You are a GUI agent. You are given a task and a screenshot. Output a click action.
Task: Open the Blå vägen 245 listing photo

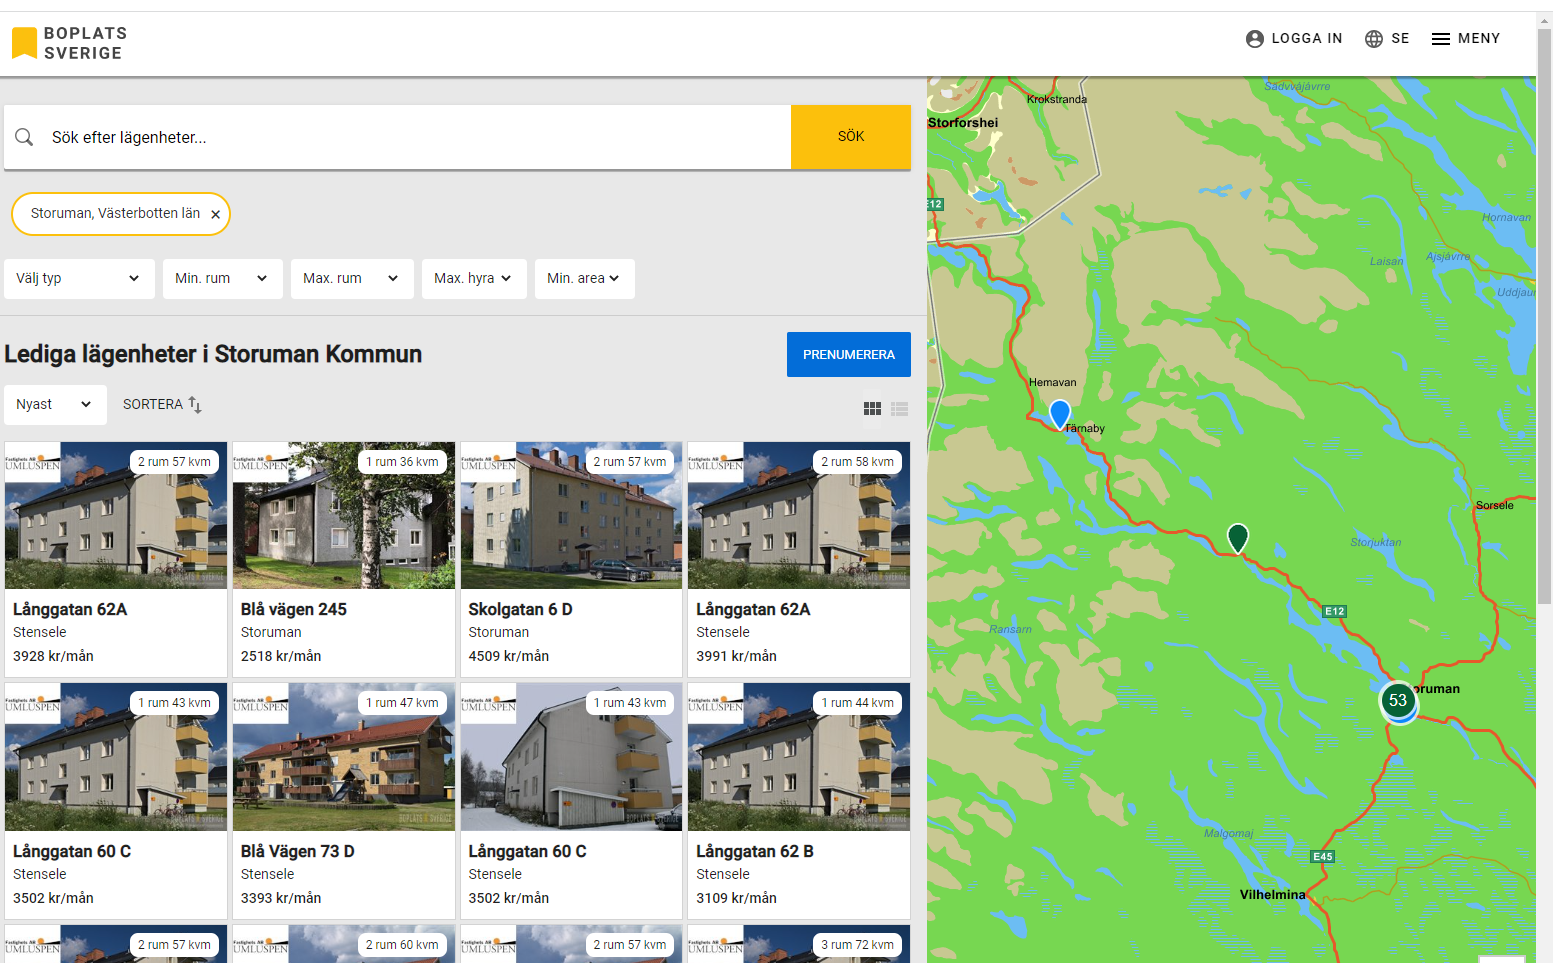(344, 516)
